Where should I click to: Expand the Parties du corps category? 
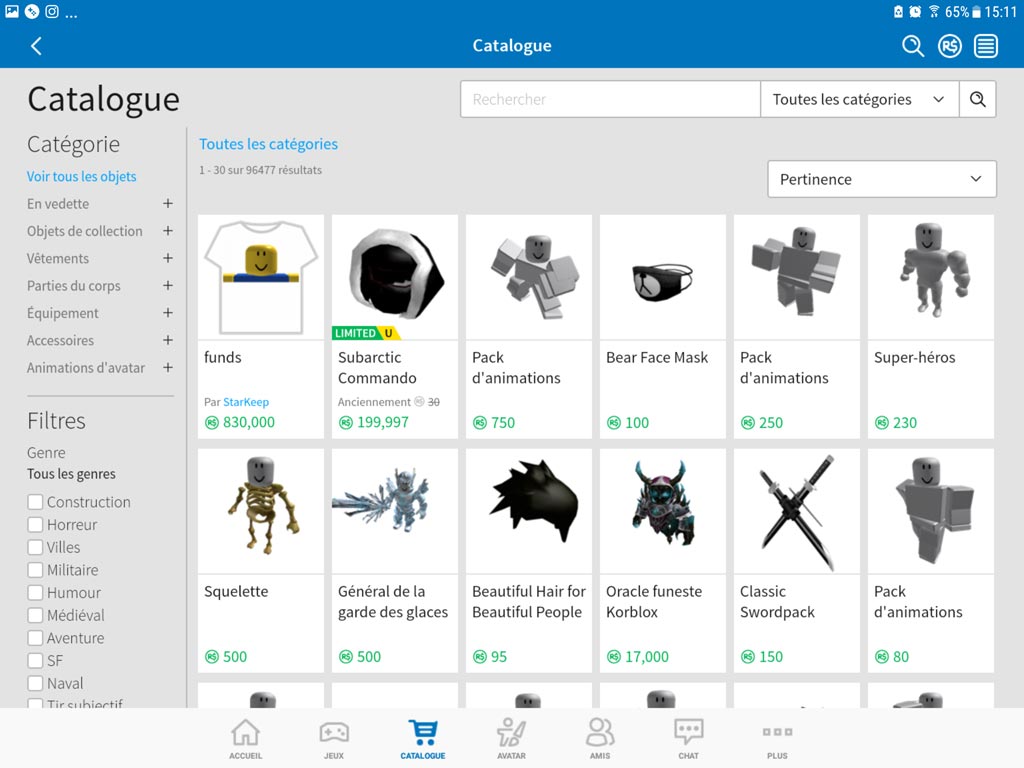click(168, 286)
